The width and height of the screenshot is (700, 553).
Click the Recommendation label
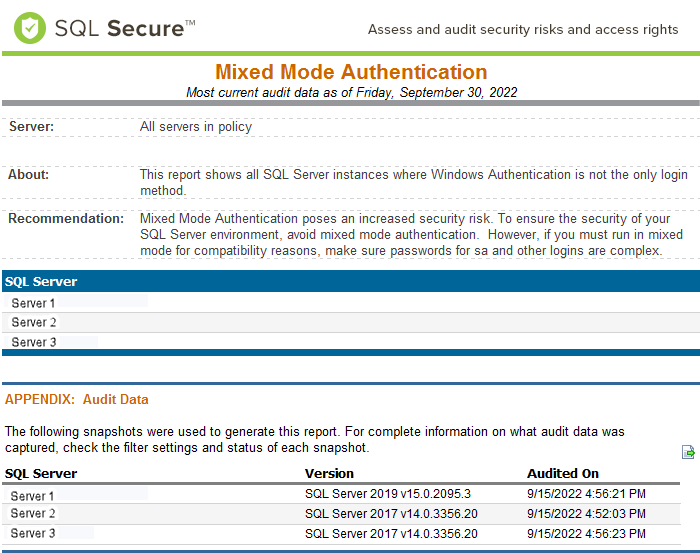(x=66, y=219)
